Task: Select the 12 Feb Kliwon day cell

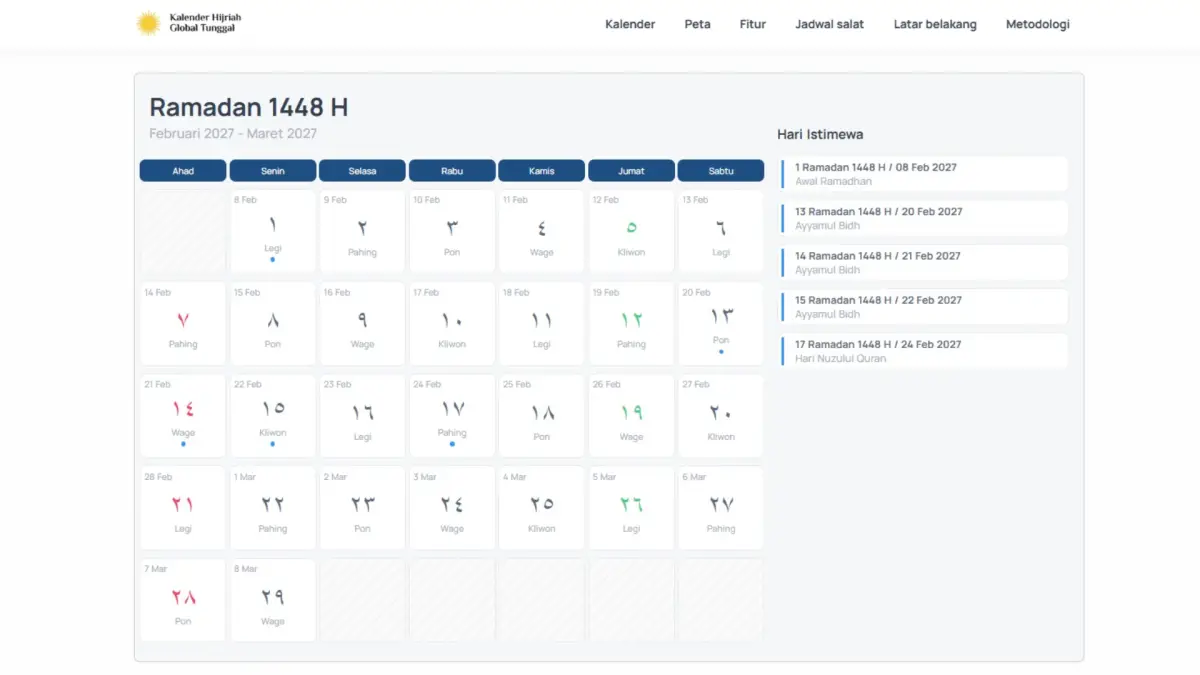Action: coord(631,232)
